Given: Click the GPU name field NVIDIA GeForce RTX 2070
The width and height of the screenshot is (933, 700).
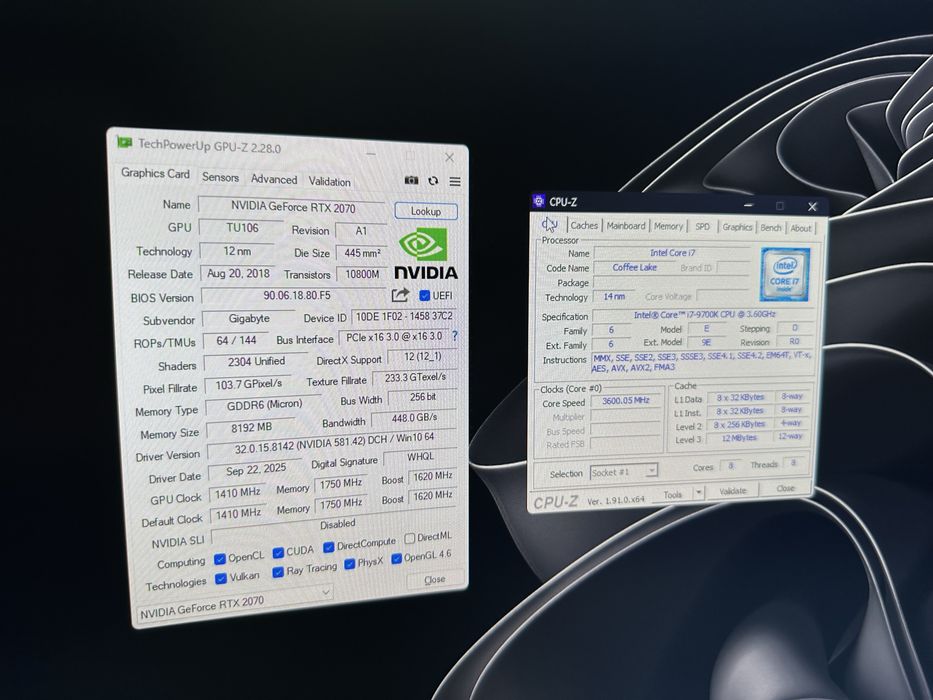Looking at the screenshot, I should click(x=292, y=207).
